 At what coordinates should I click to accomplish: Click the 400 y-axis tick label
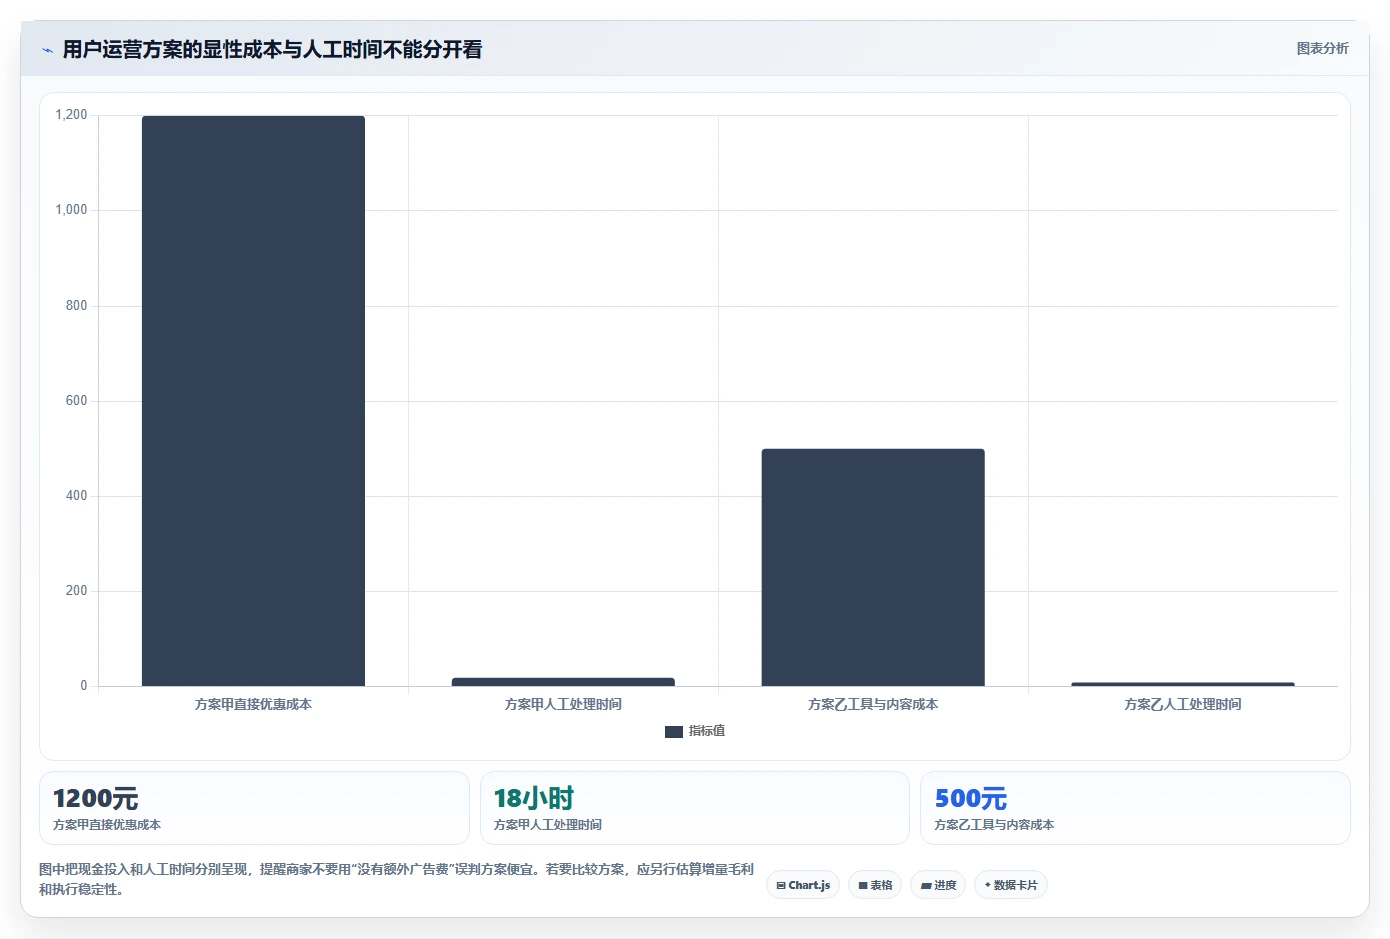[x=77, y=496]
